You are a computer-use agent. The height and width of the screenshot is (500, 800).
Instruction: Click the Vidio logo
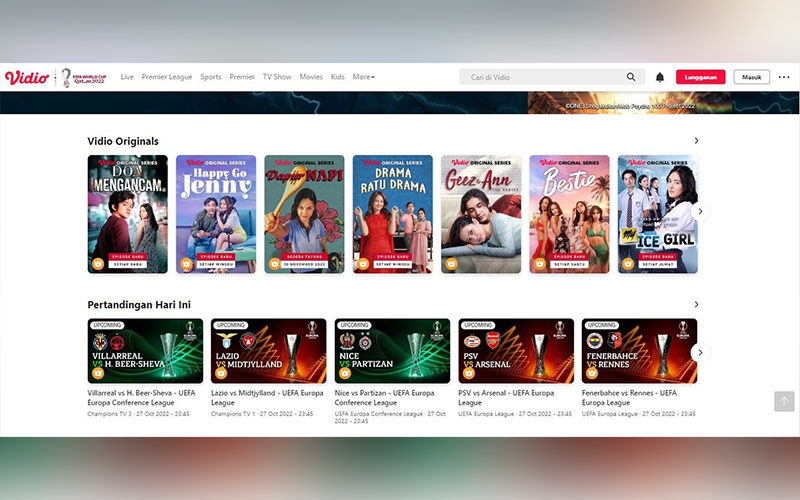(x=26, y=77)
